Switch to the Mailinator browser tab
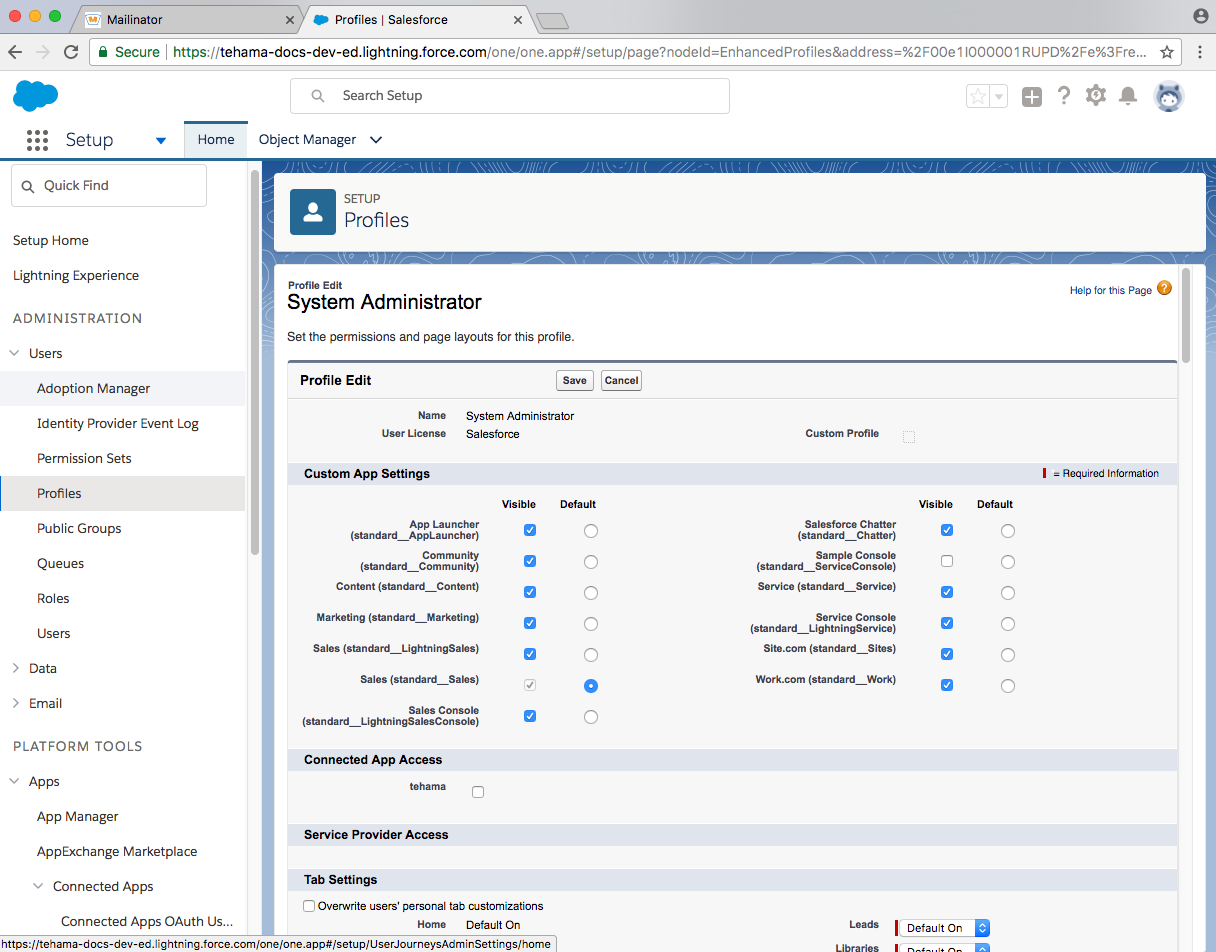This screenshot has height=952, width=1216. pyautogui.click(x=190, y=20)
